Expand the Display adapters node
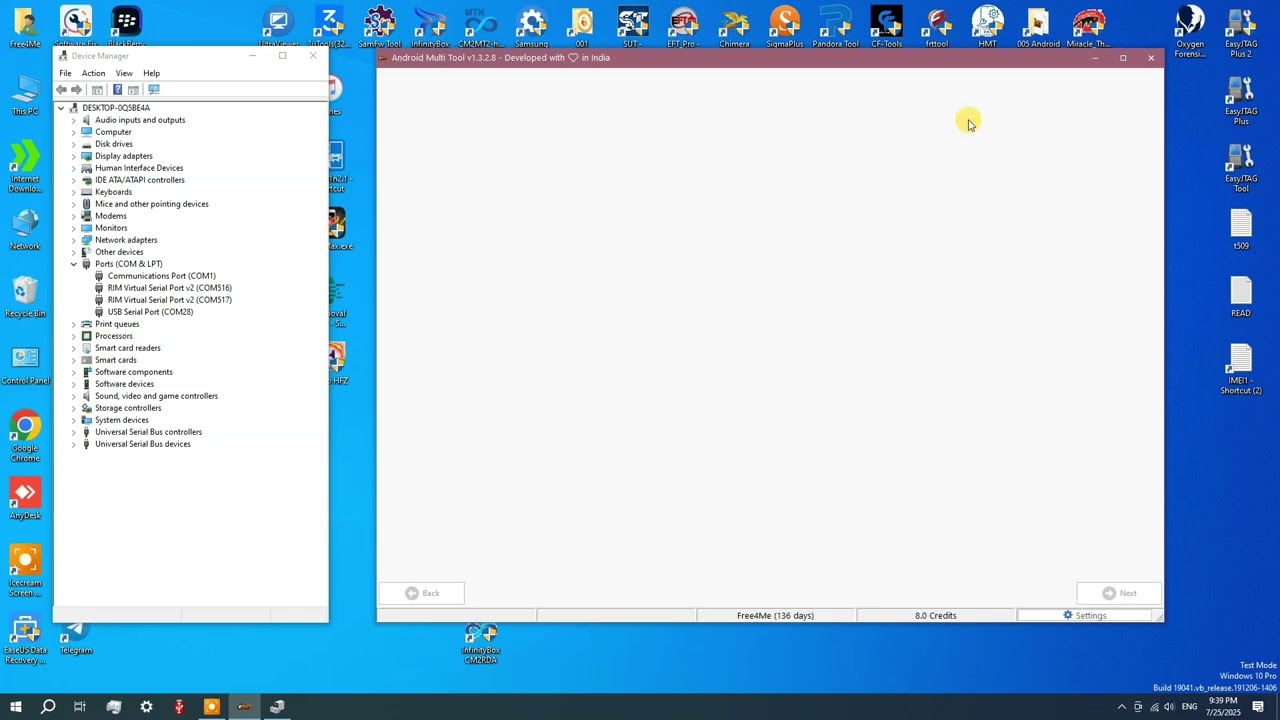The height and width of the screenshot is (720, 1280). (x=73, y=156)
